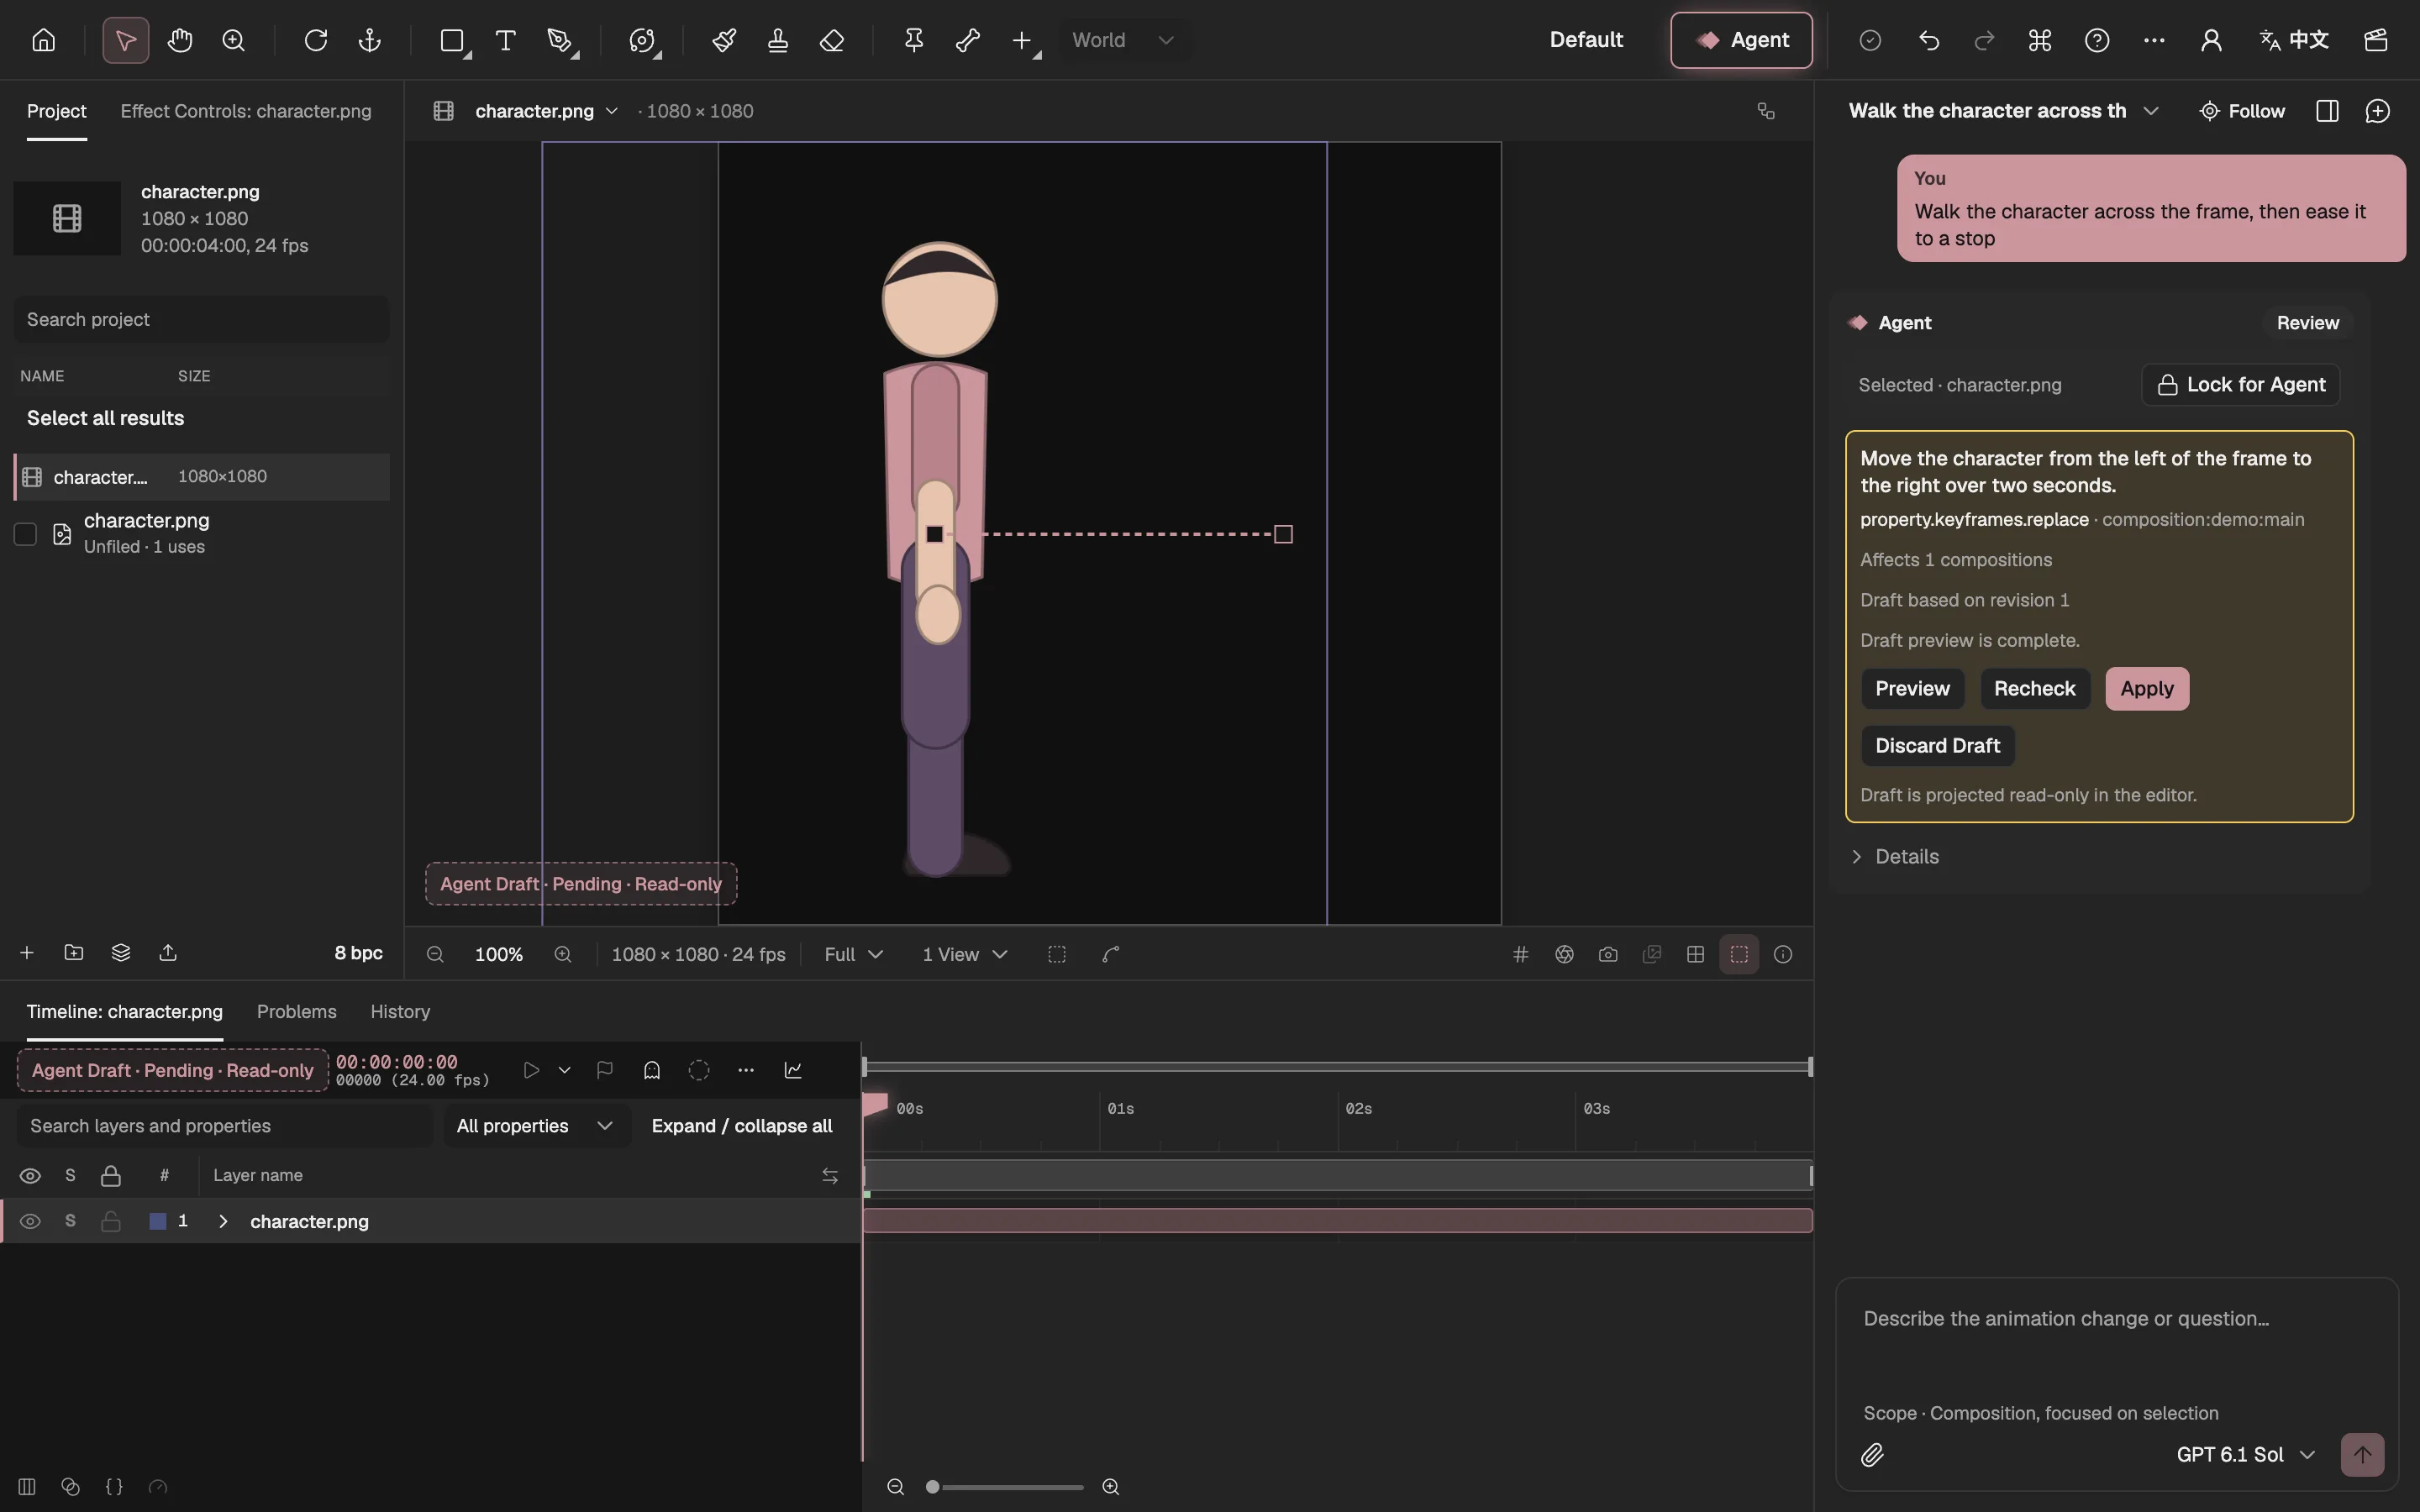Open the History tab
This screenshot has height=1512, width=2420.
(x=400, y=1011)
